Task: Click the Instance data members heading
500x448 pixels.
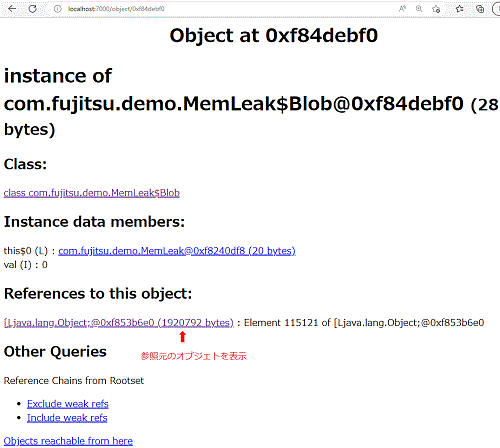Action: (x=94, y=222)
